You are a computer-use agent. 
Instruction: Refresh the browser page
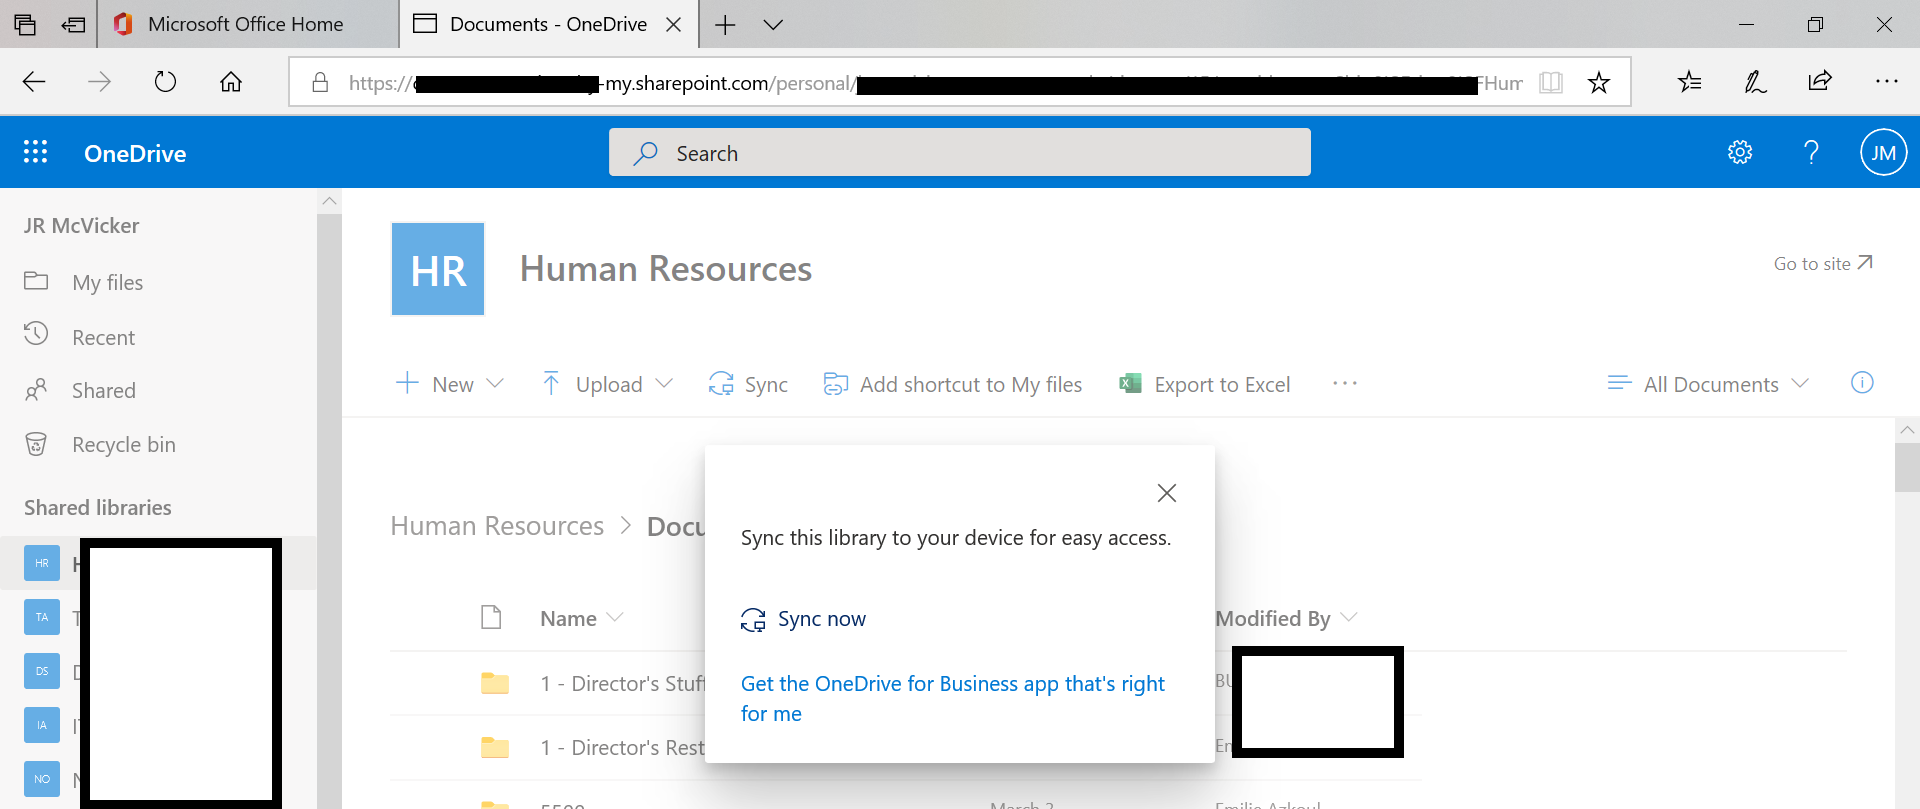(166, 82)
